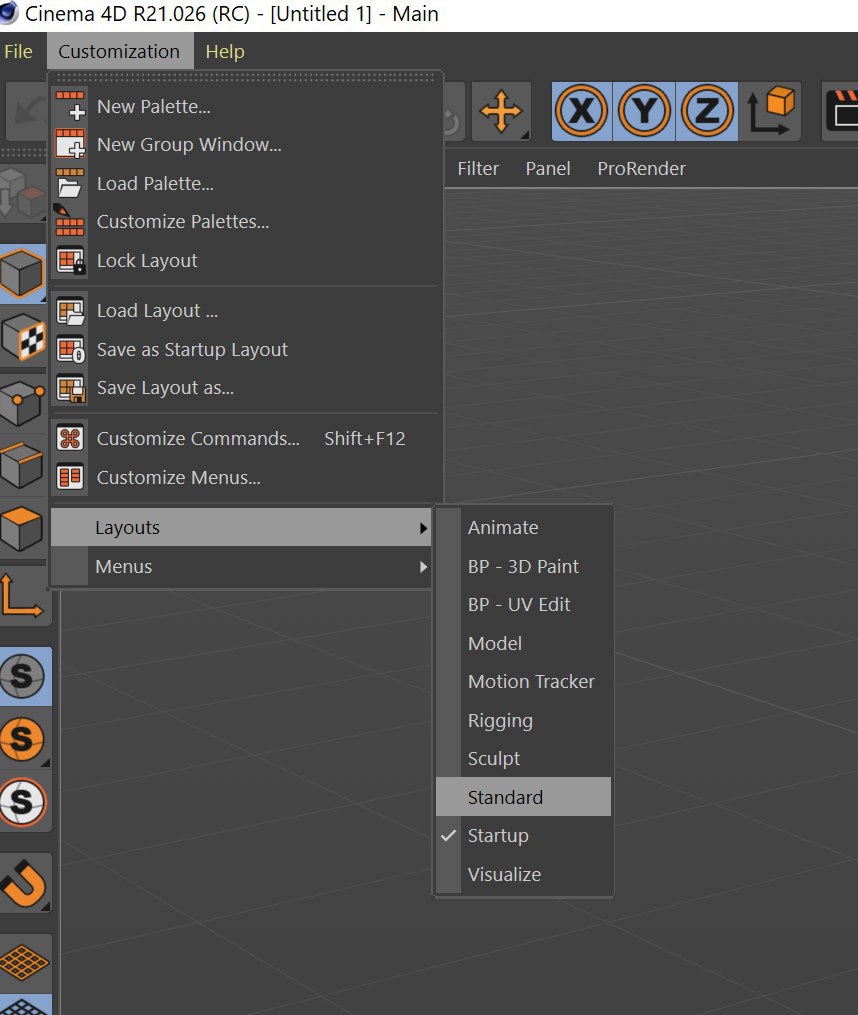Toggle coordinate system icon

770,111
